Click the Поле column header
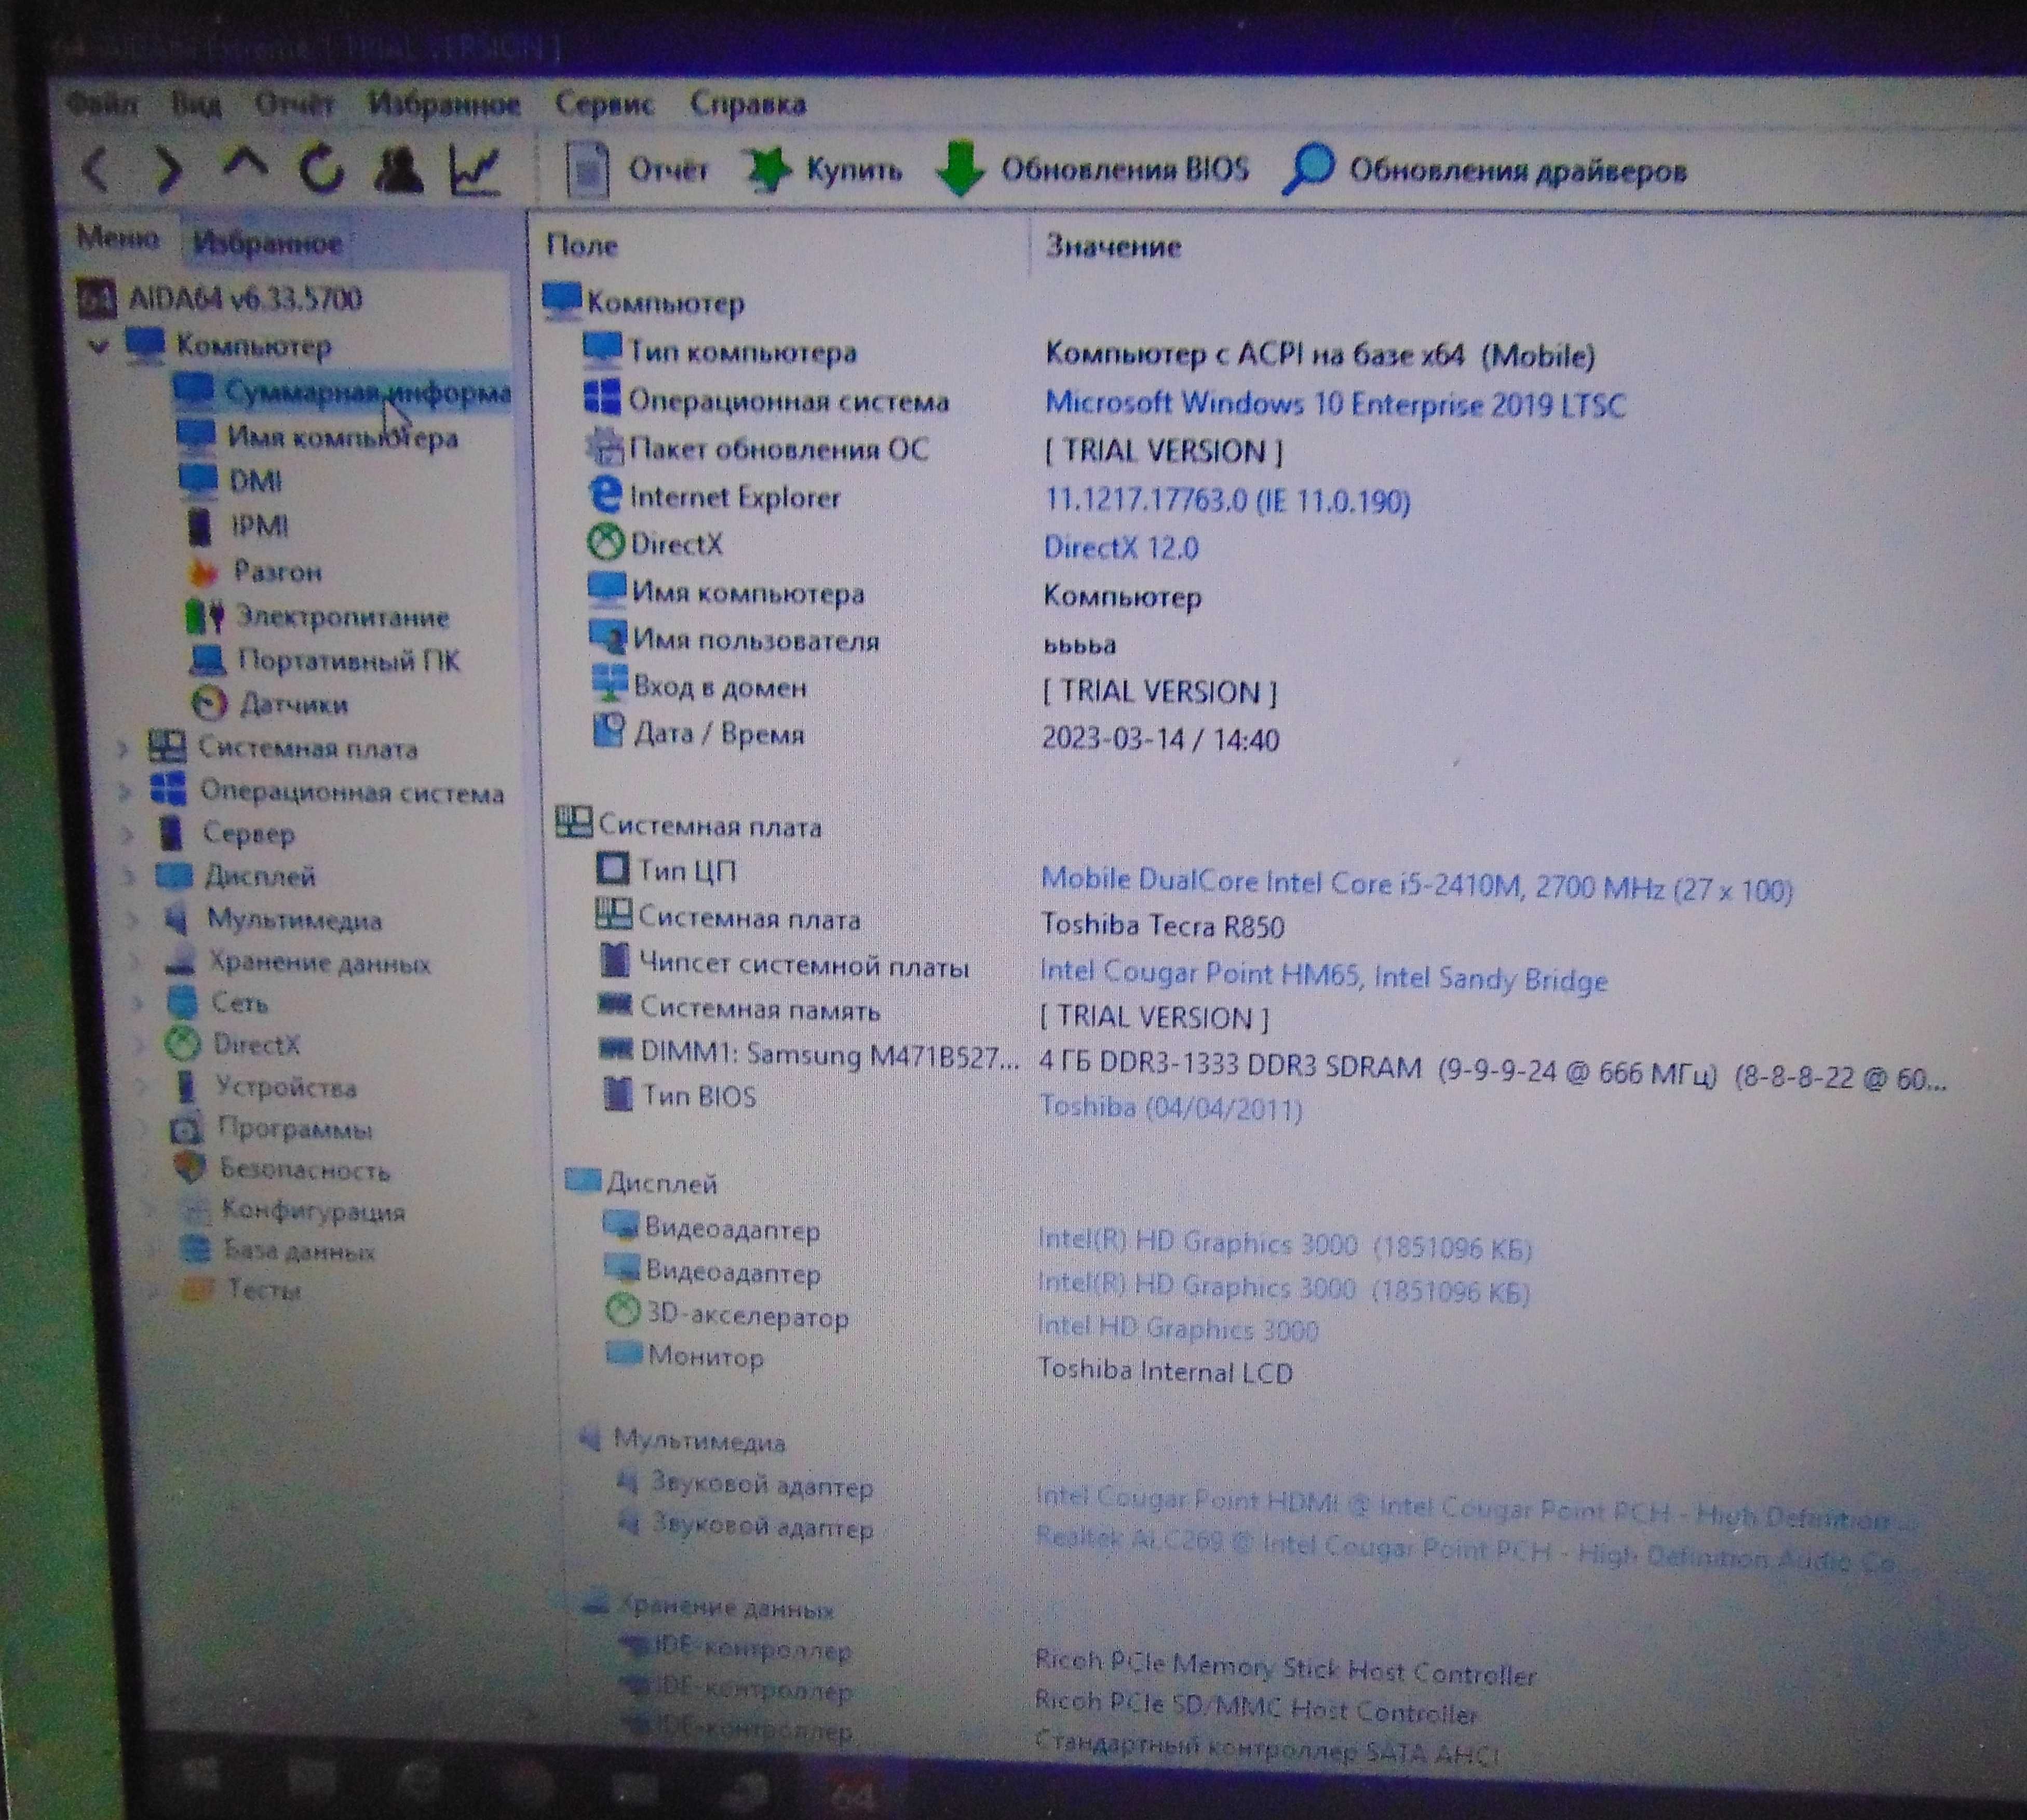The height and width of the screenshot is (1820, 2027). (x=581, y=245)
